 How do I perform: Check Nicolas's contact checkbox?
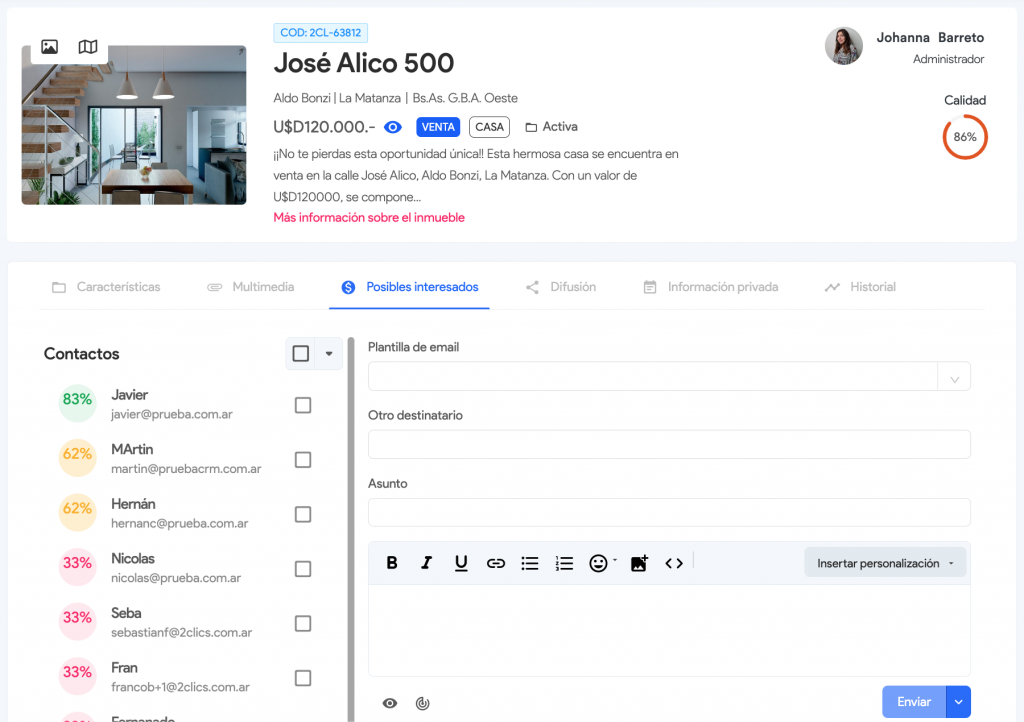302,569
